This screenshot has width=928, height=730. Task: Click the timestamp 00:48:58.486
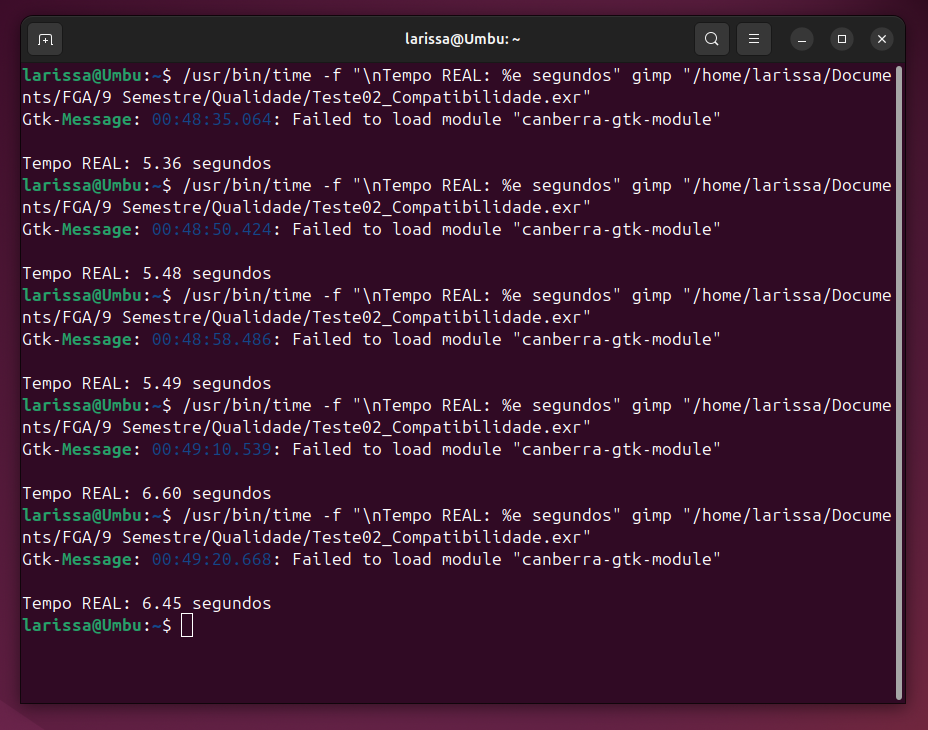[212, 340]
